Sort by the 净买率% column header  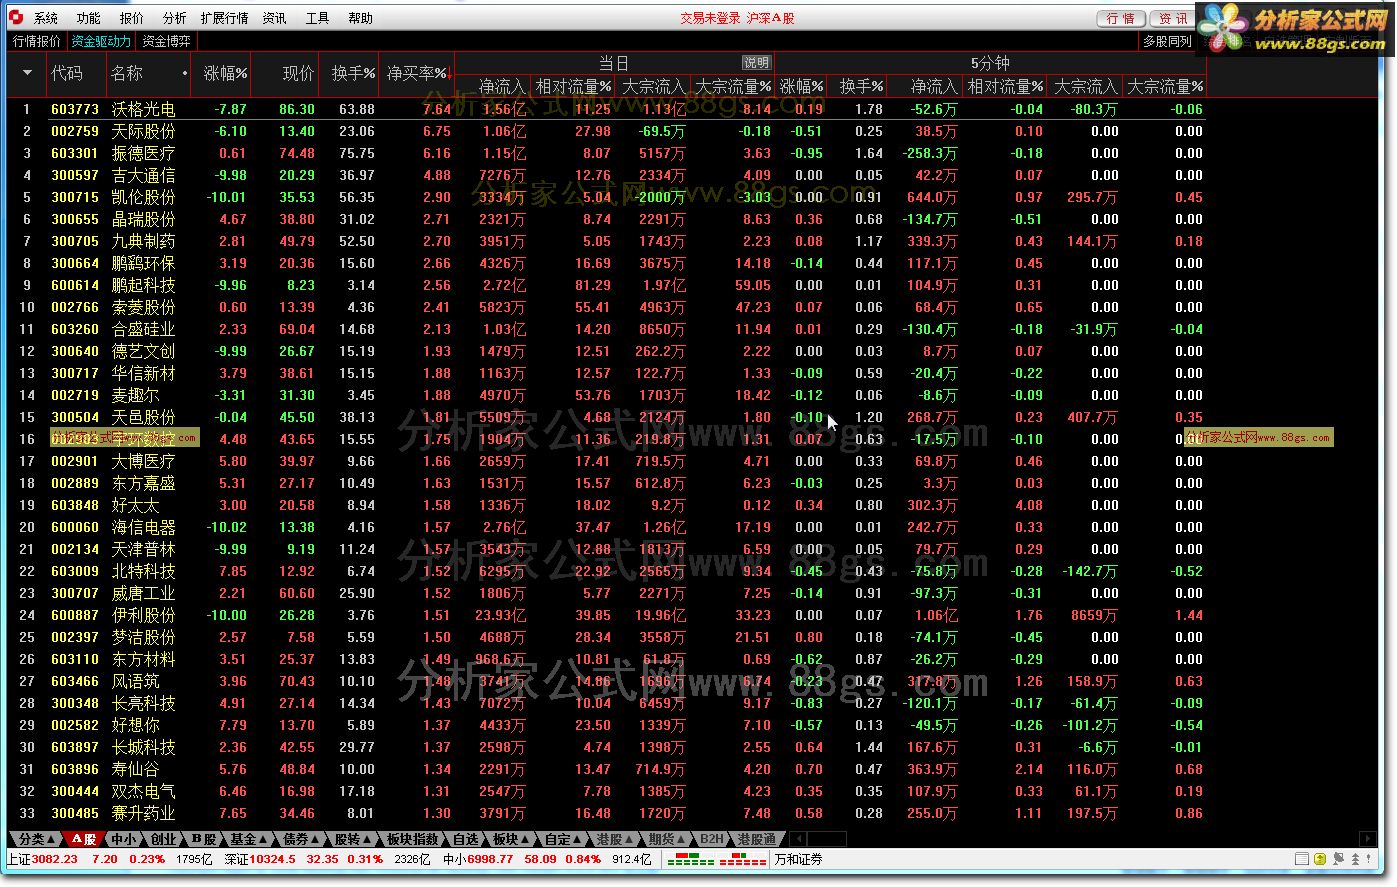point(417,74)
